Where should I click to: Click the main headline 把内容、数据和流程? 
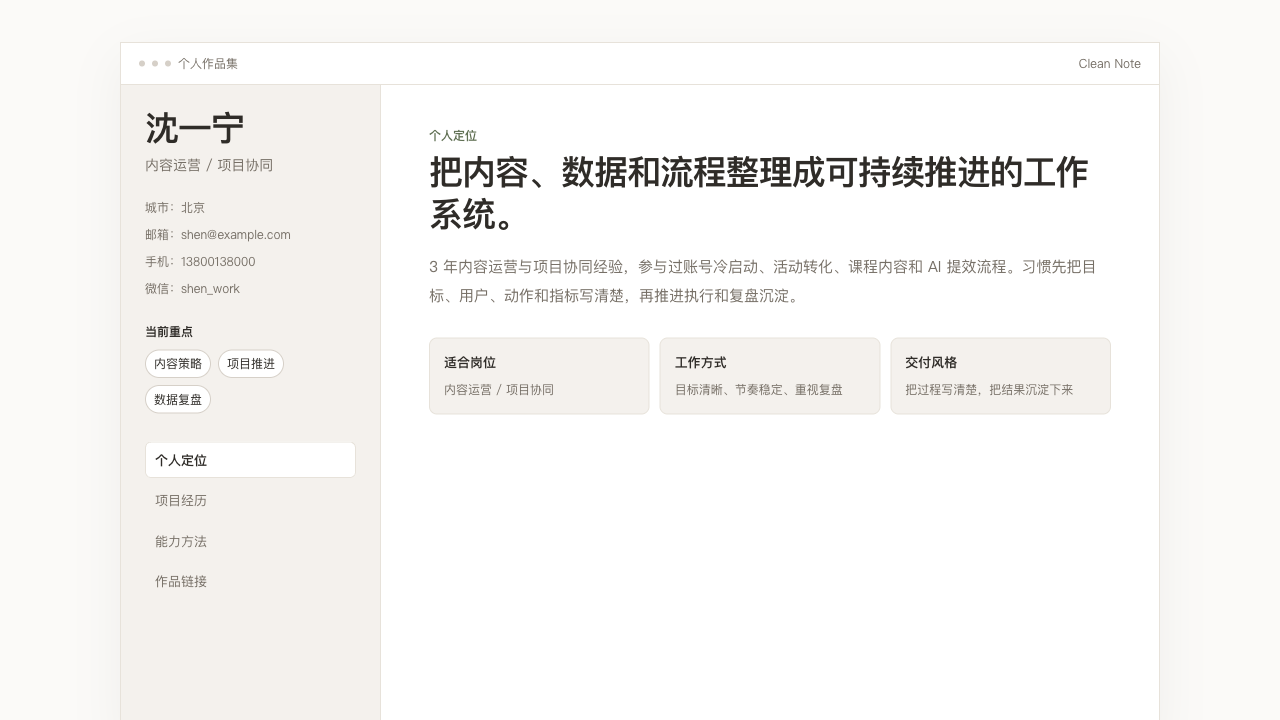coord(758,193)
